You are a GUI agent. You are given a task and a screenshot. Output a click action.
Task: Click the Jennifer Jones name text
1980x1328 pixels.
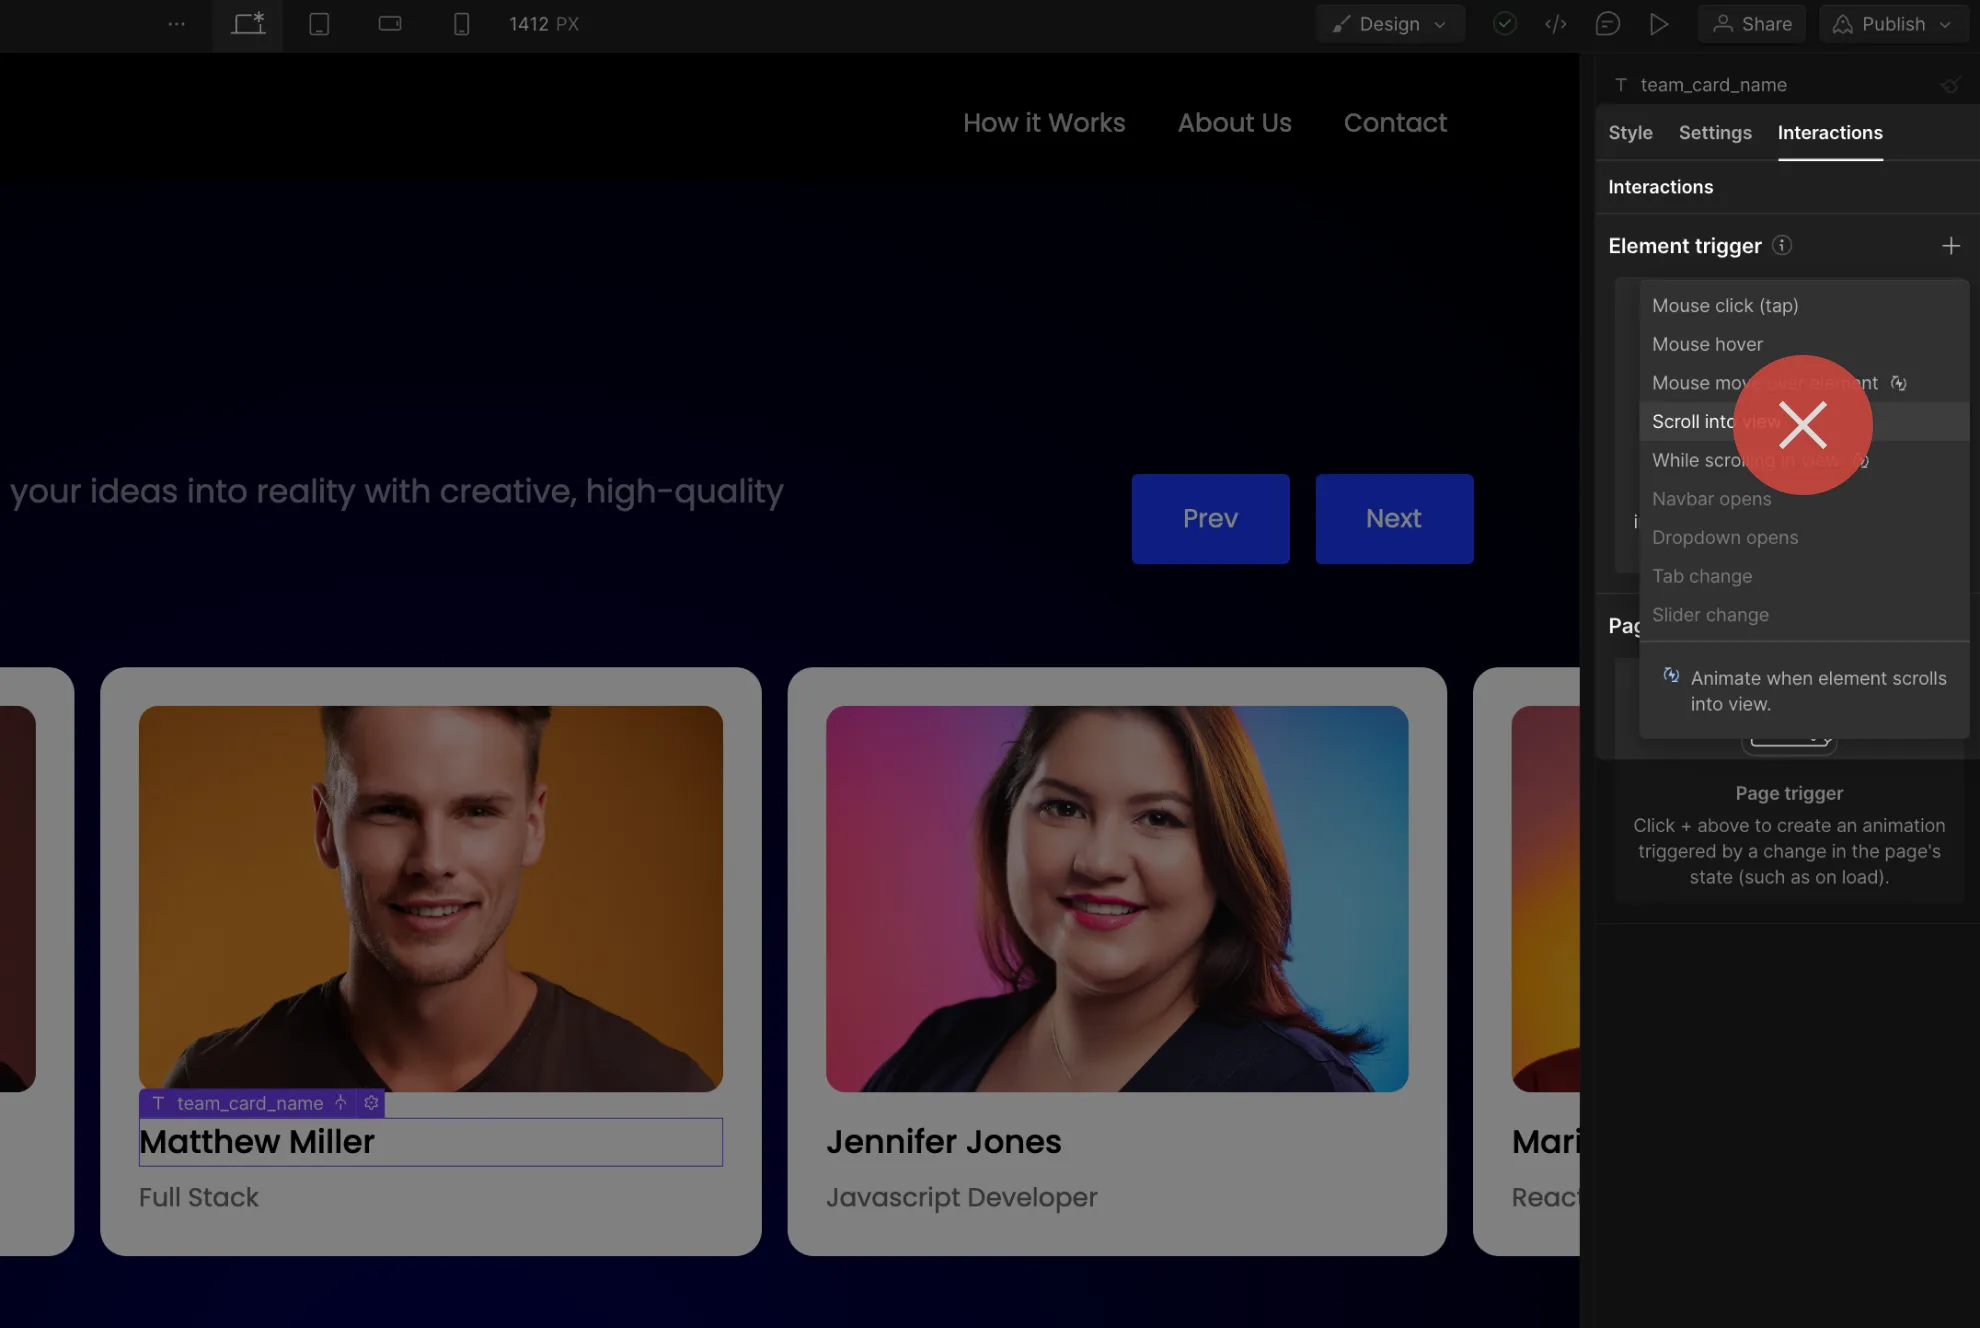(943, 1142)
